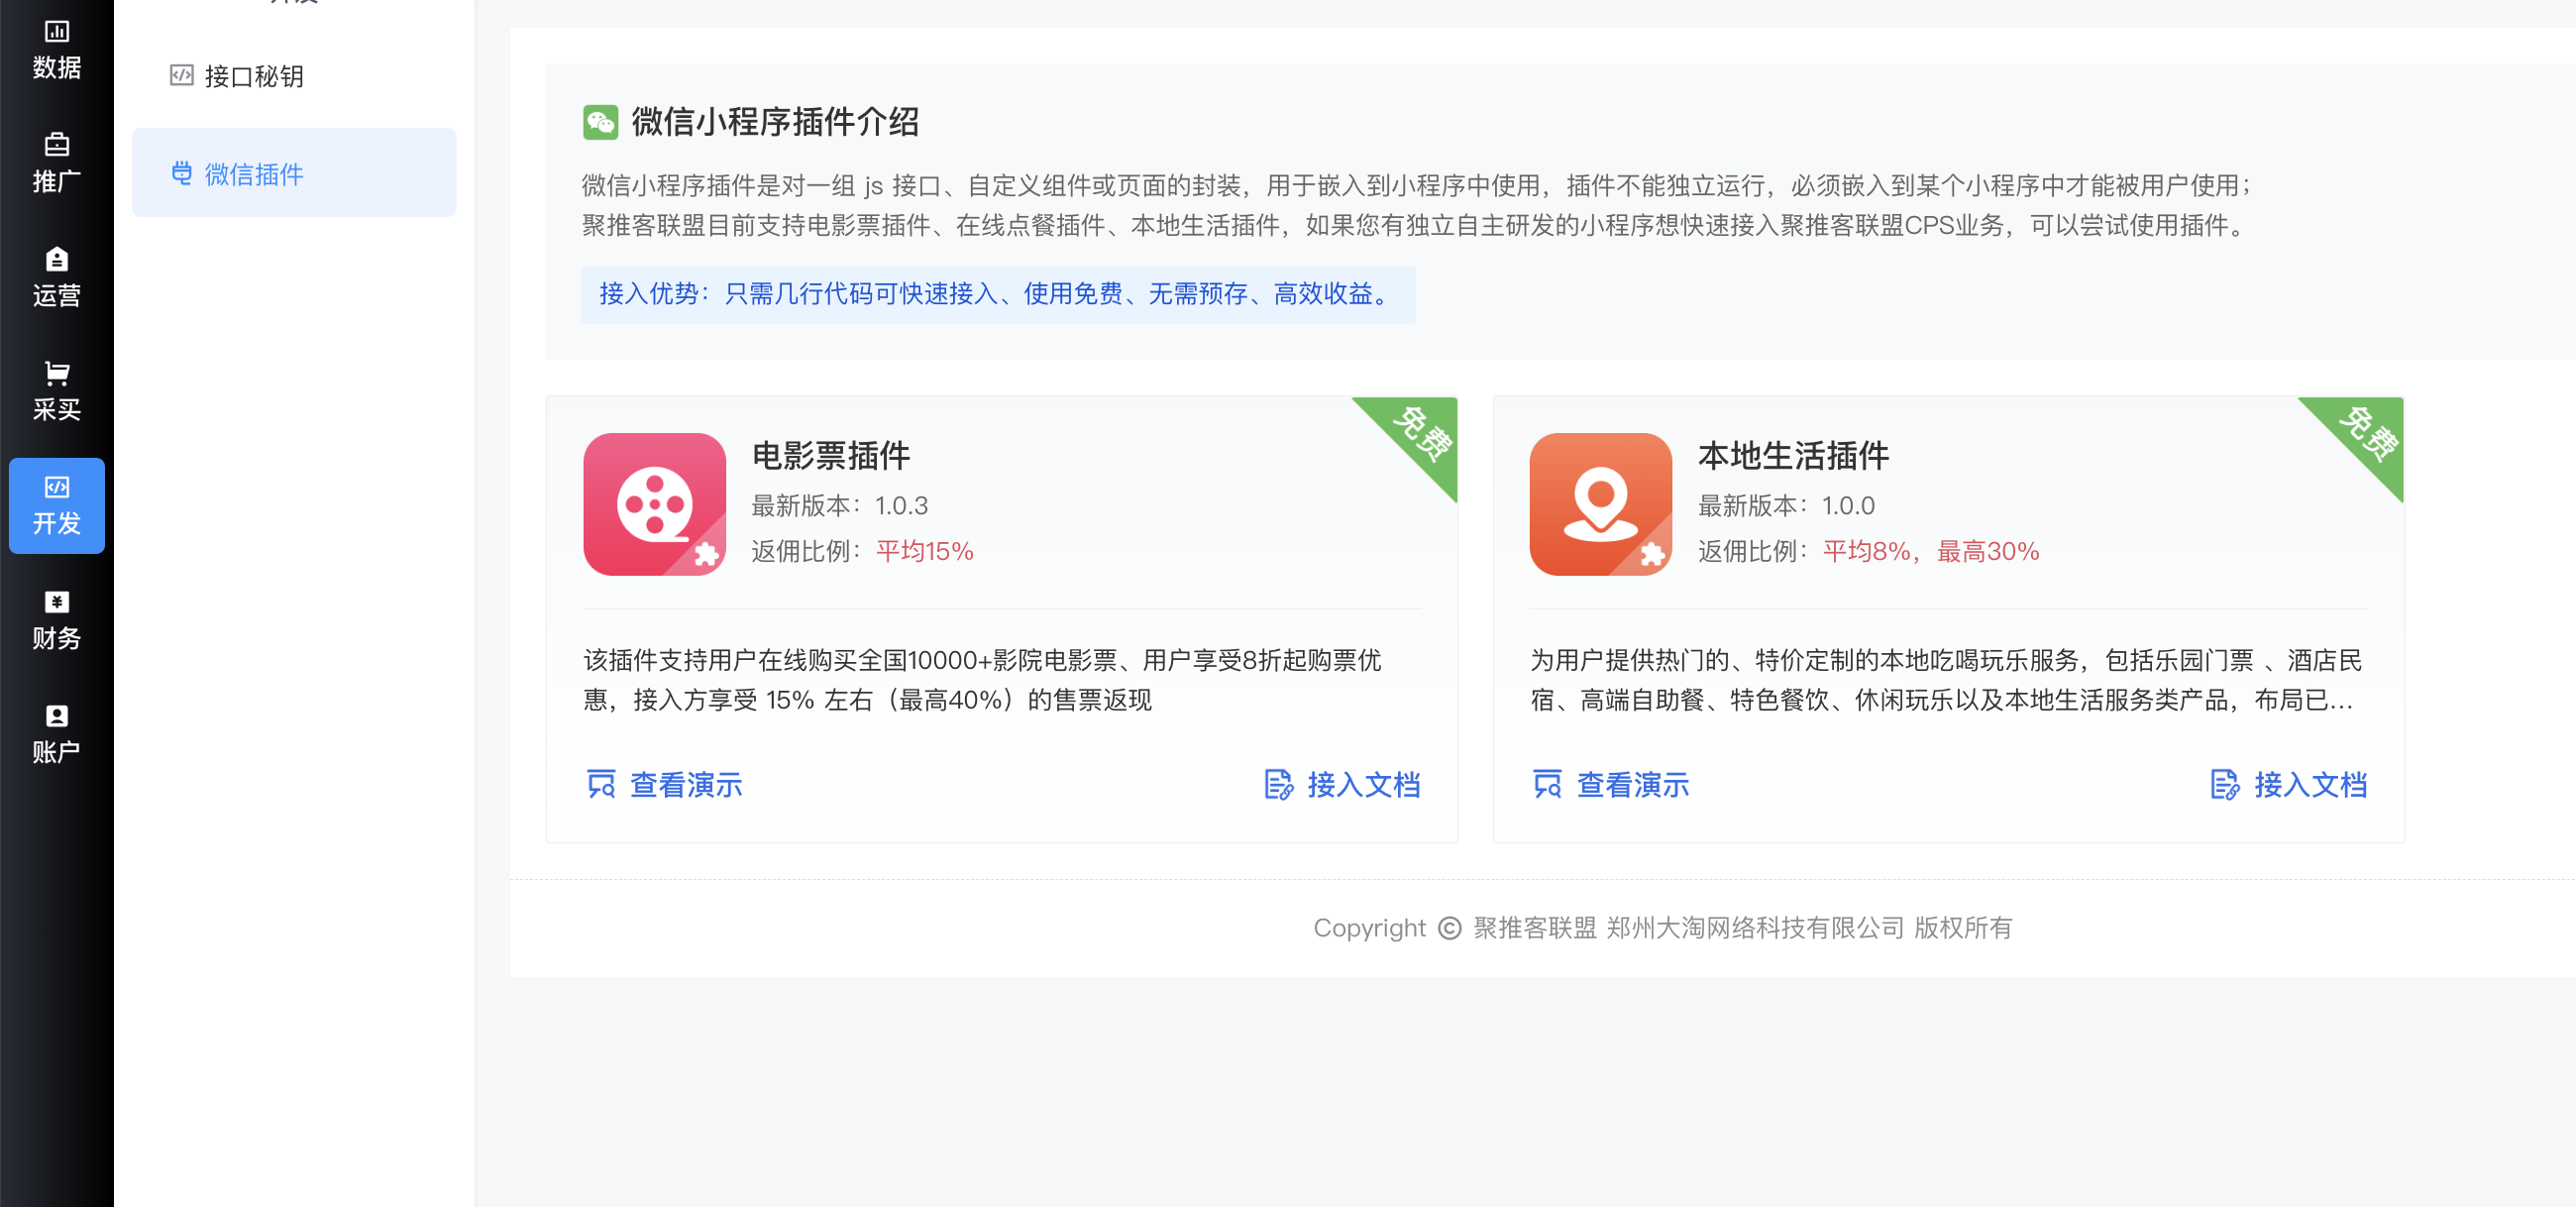
Task: Select the 微信插件 menu item
Action: click(x=253, y=174)
